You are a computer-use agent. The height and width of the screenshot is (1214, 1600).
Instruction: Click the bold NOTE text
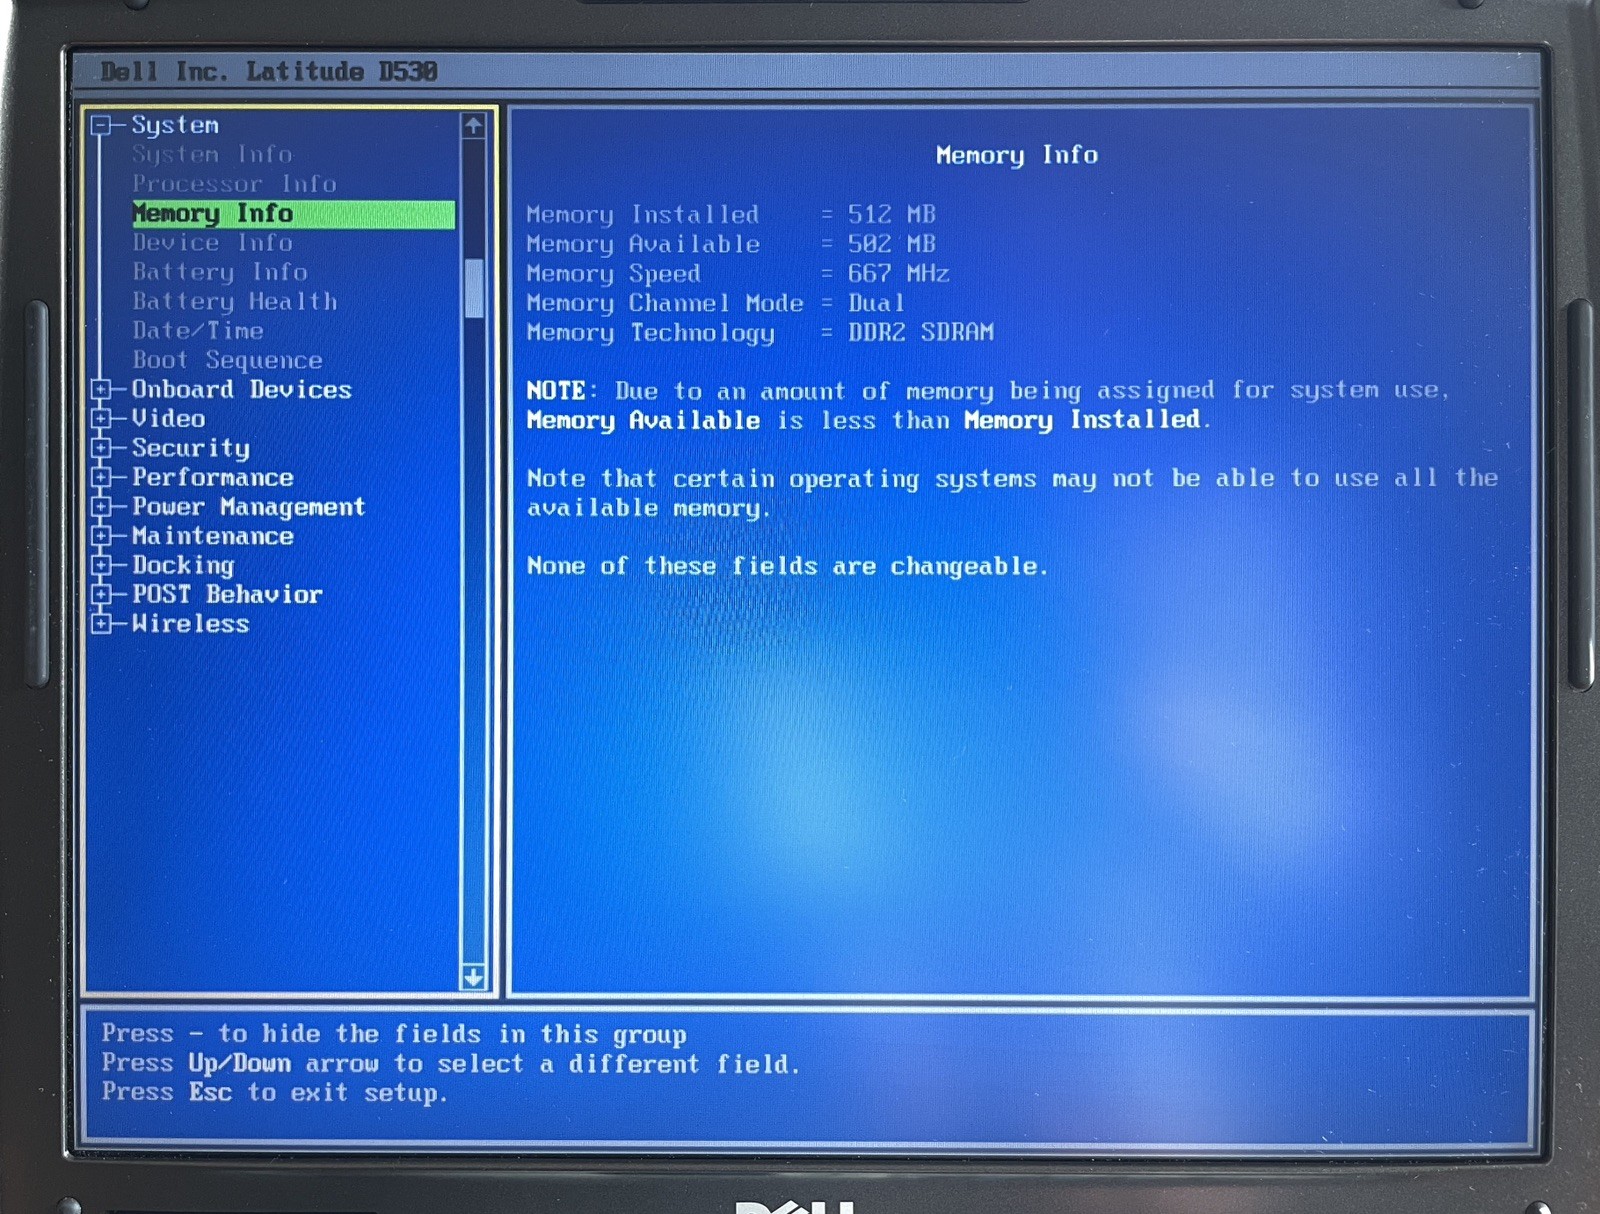(558, 391)
